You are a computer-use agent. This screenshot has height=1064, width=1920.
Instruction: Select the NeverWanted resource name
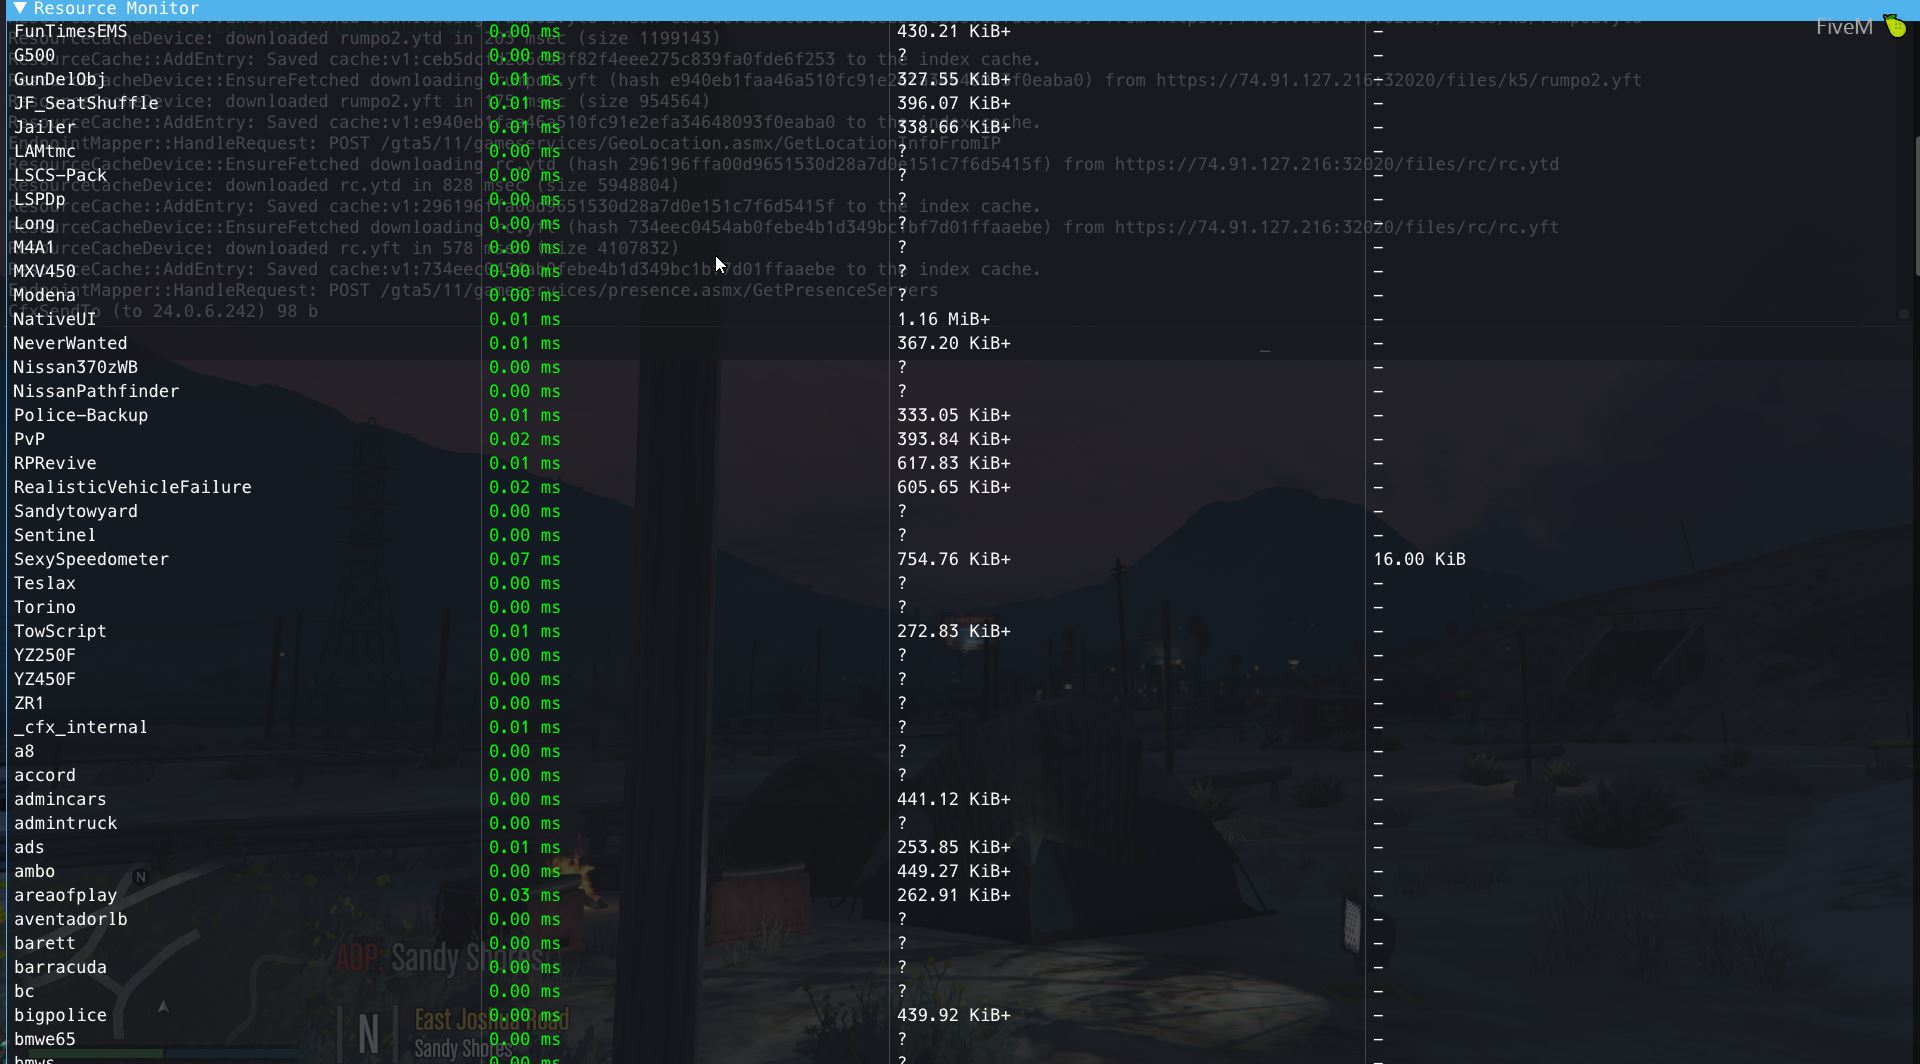(x=70, y=343)
